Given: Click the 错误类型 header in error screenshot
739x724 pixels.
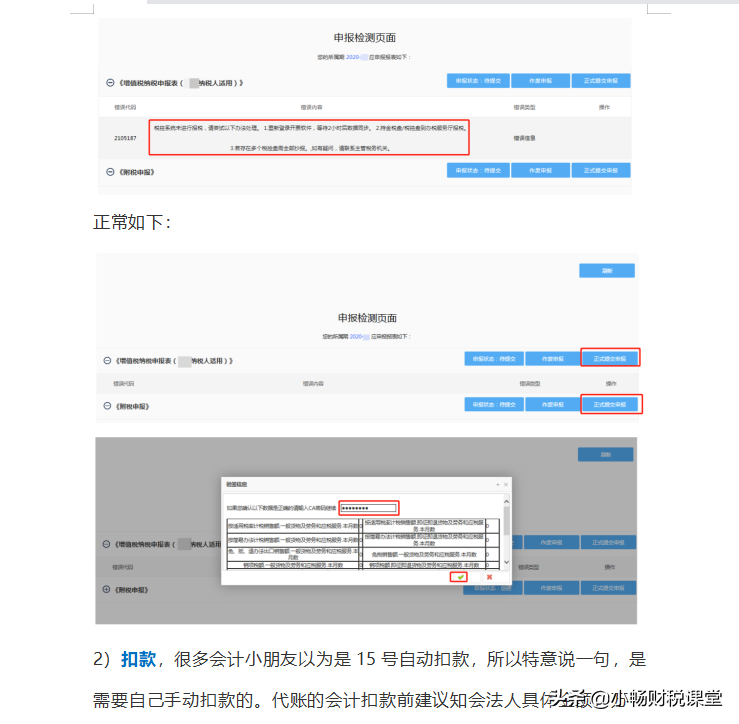Looking at the screenshot, I should coord(524,107).
